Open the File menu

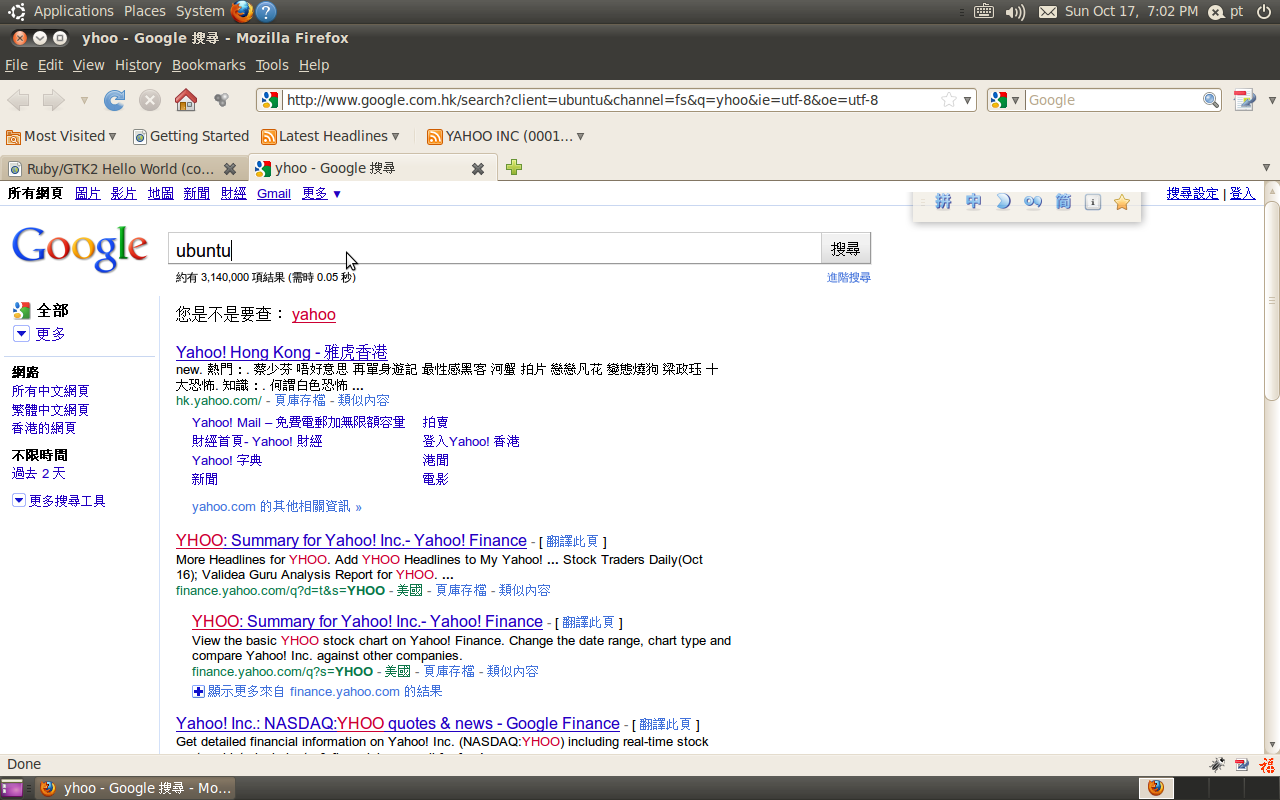(x=16, y=65)
